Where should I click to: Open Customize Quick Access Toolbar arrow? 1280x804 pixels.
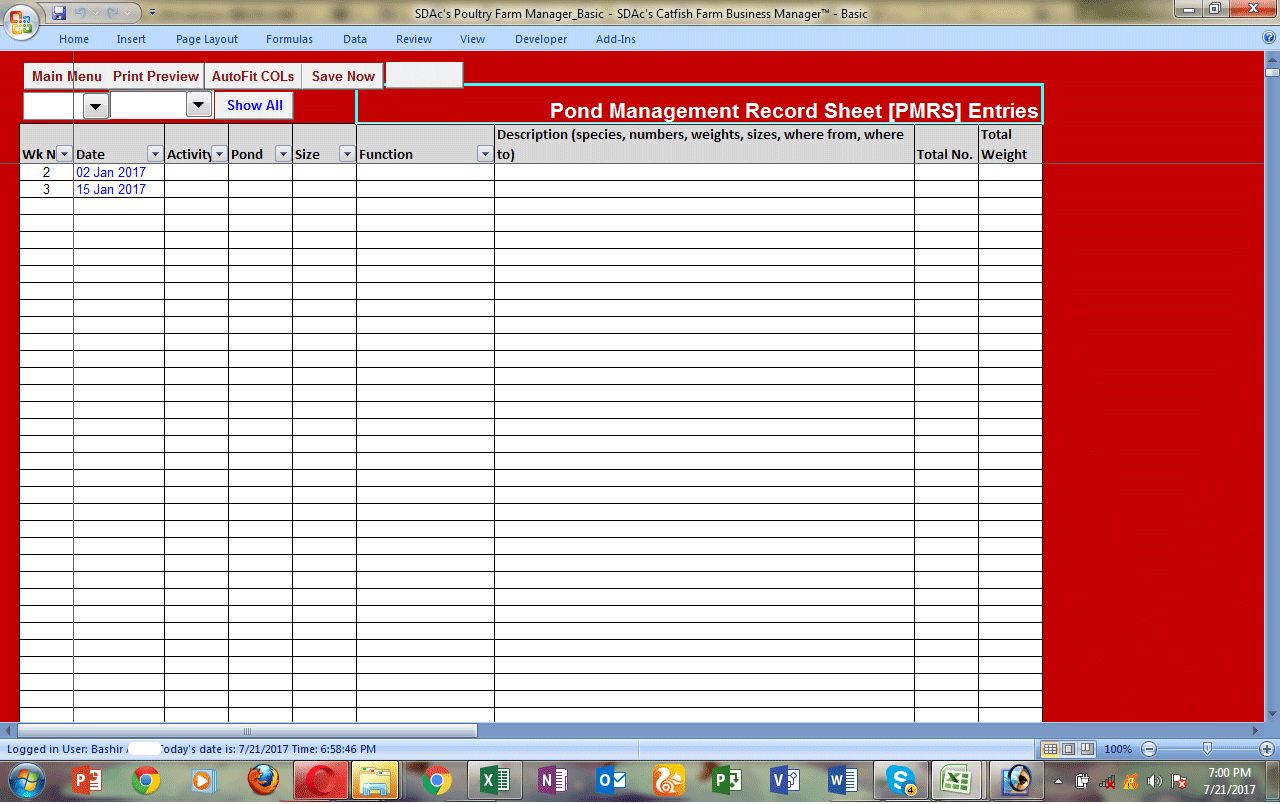(152, 13)
